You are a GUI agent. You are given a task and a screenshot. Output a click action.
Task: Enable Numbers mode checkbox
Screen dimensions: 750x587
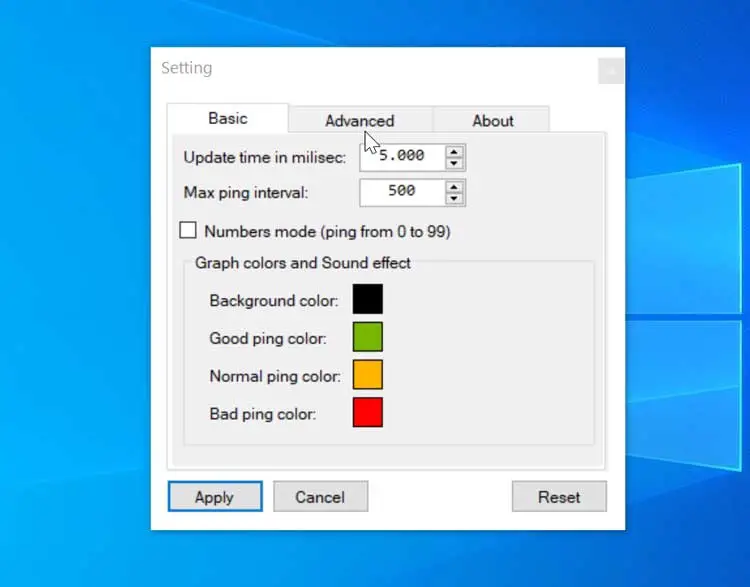point(188,230)
